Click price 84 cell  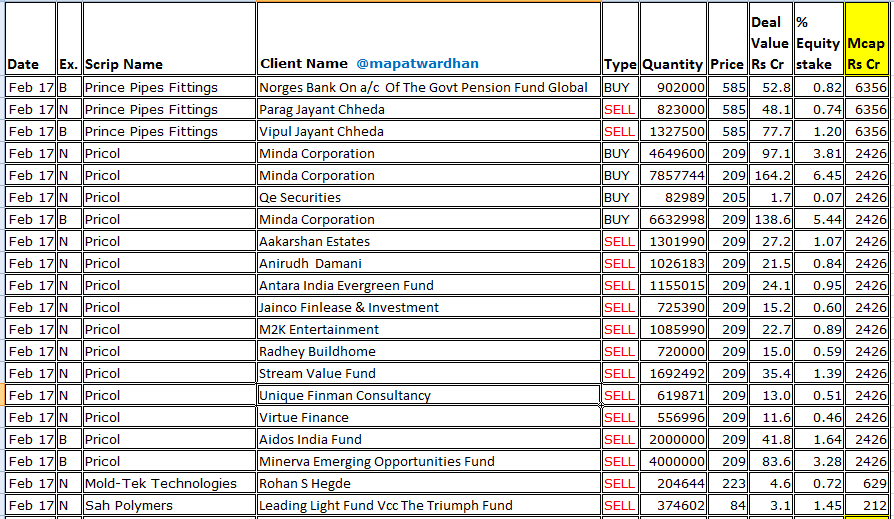click(x=727, y=505)
